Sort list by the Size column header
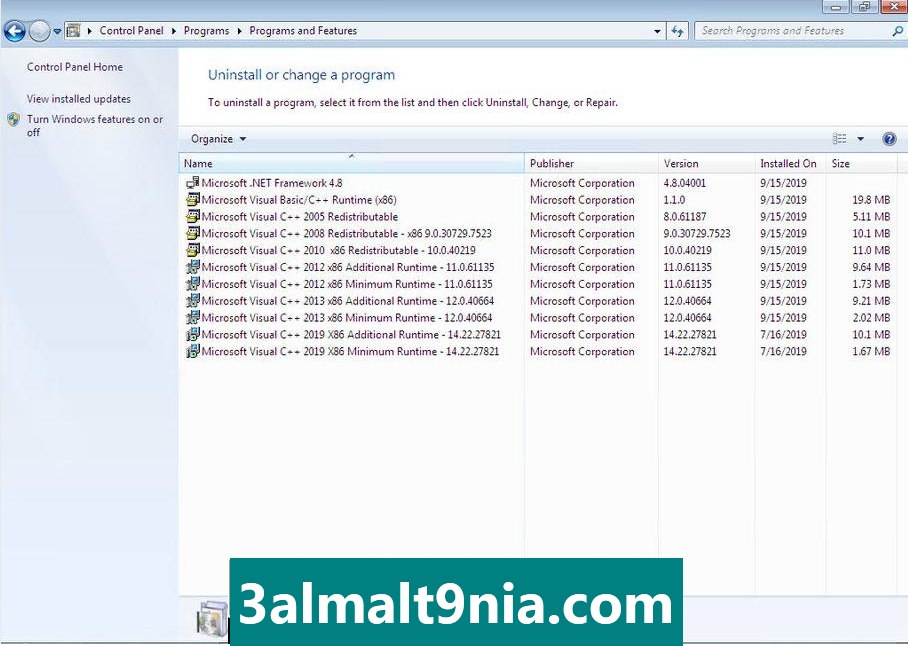 (862, 163)
